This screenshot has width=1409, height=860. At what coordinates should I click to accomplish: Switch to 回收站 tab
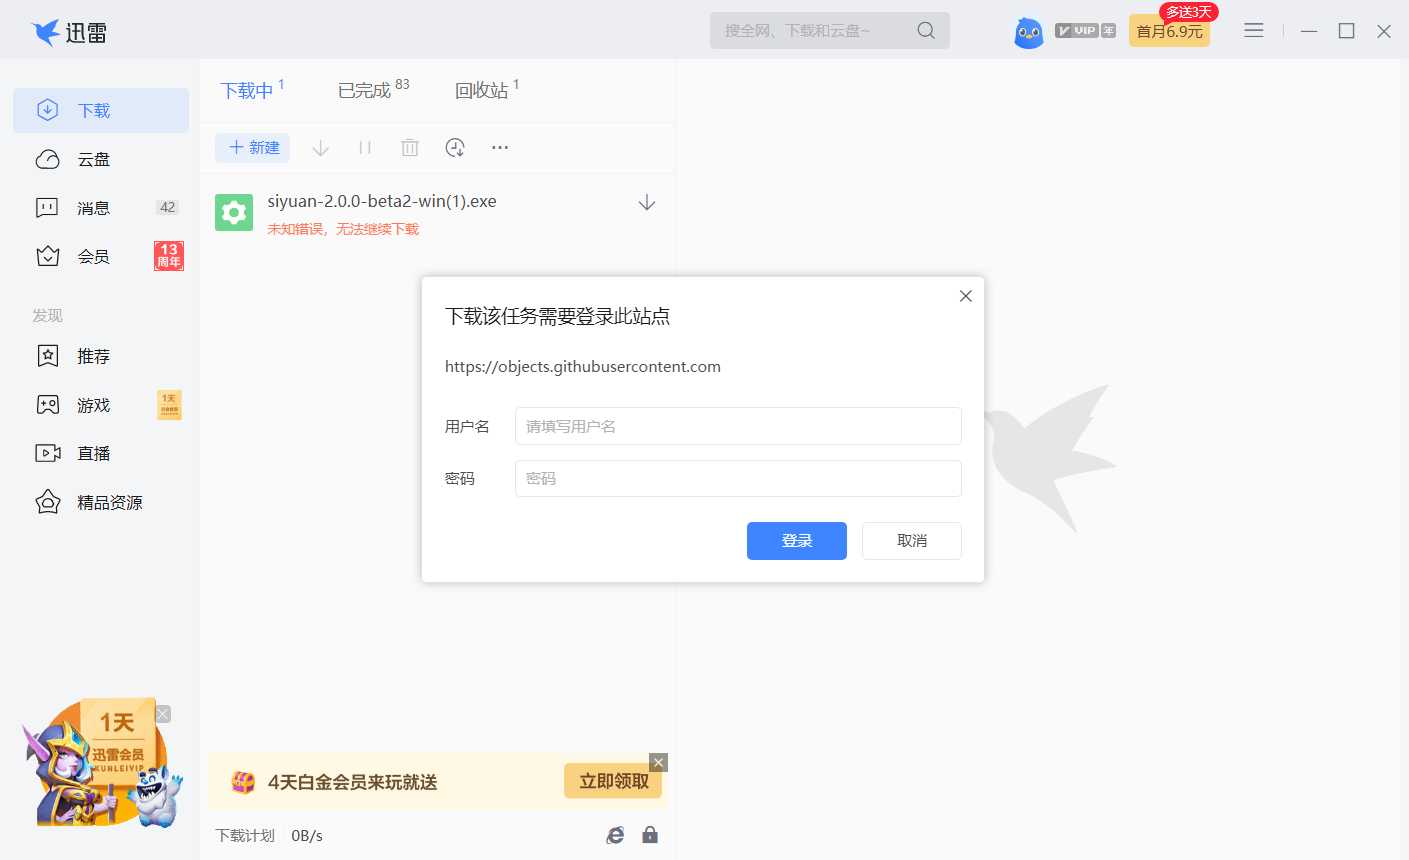487,90
